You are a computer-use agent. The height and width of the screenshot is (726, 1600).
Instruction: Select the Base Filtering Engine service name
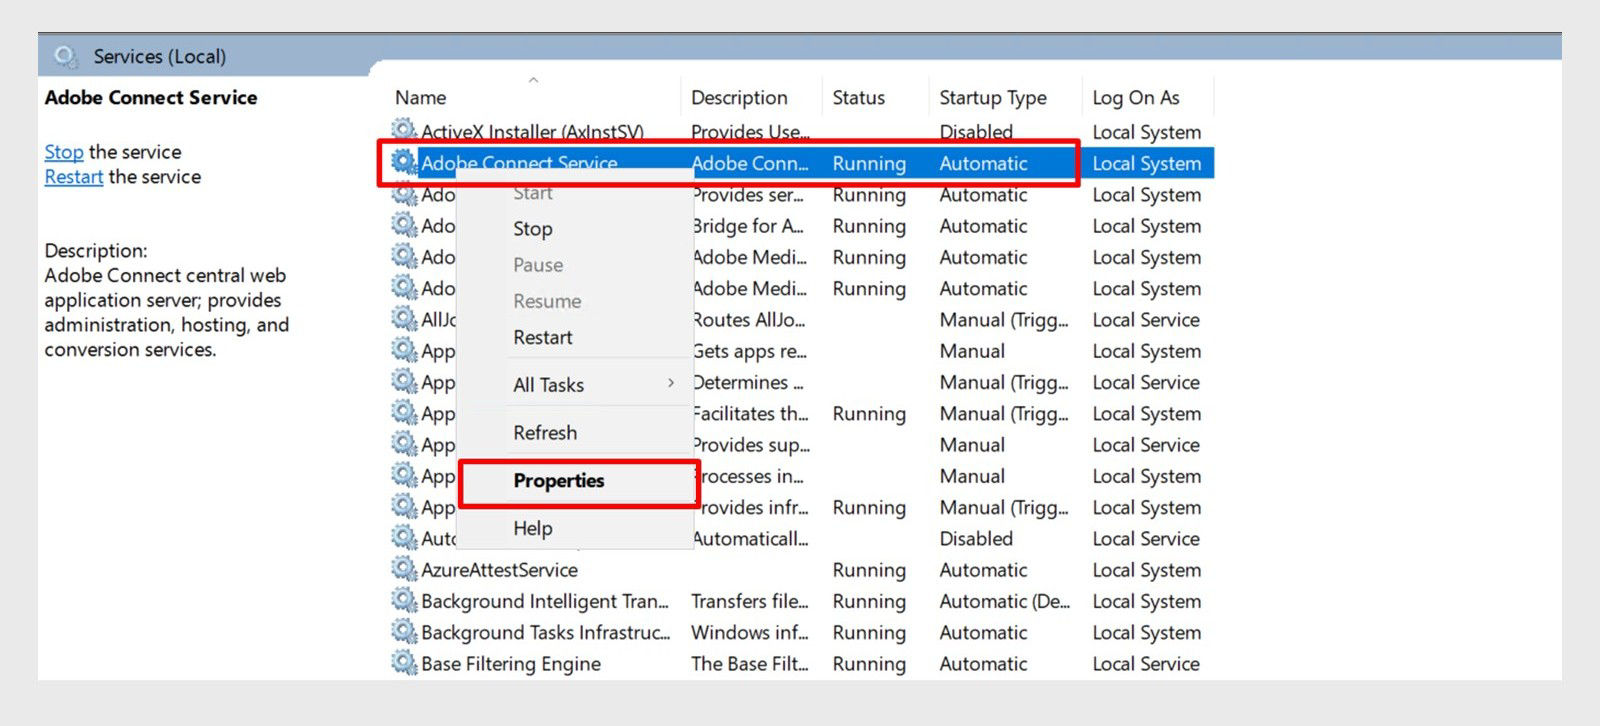click(511, 664)
